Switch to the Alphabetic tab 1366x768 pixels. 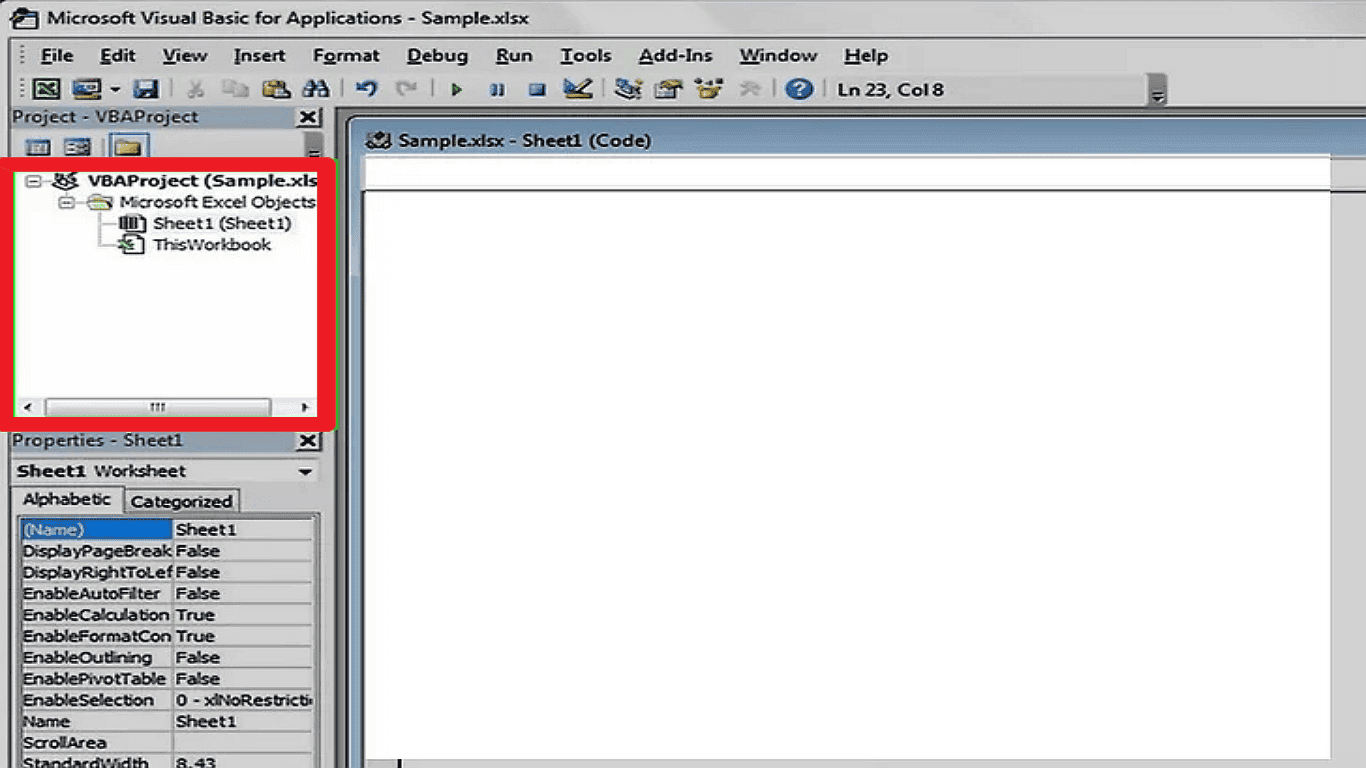[x=67, y=499]
